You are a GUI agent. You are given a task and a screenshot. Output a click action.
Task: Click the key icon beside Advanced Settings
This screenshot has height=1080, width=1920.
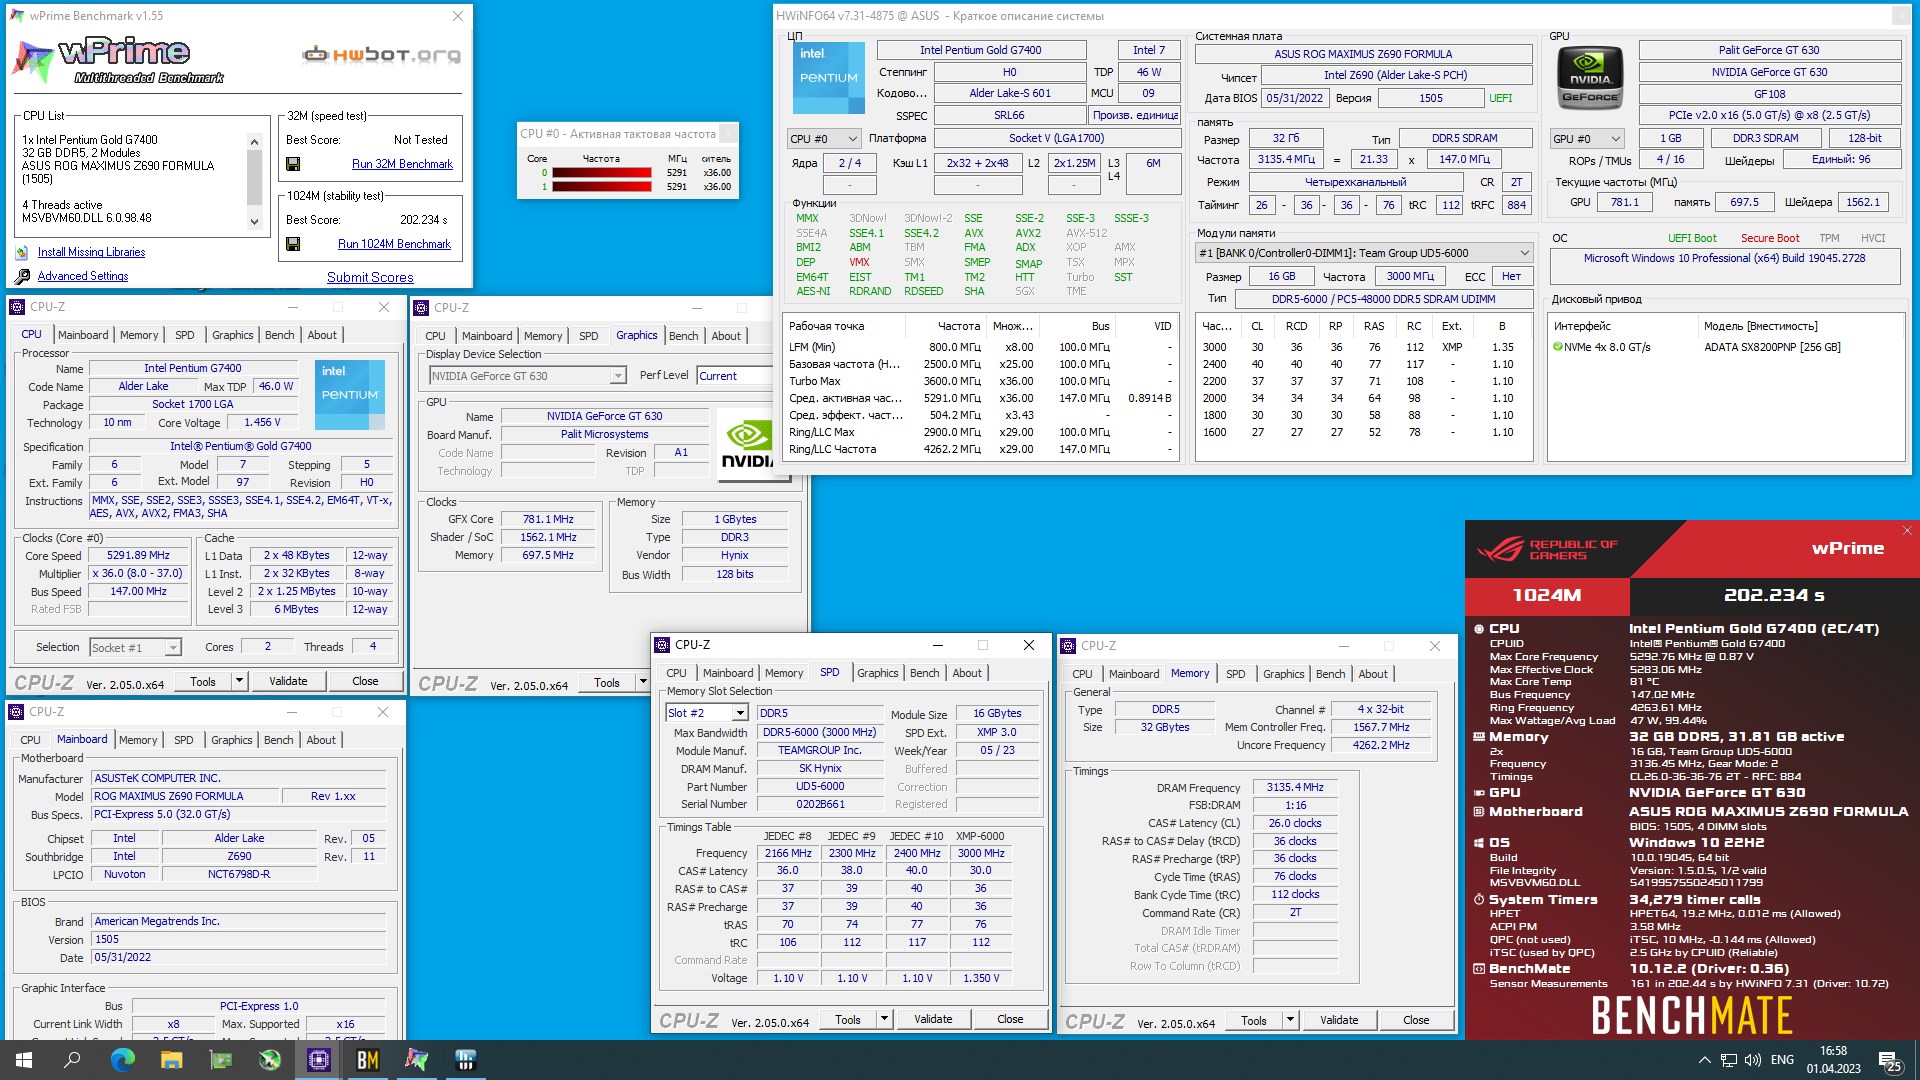[x=22, y=277]
